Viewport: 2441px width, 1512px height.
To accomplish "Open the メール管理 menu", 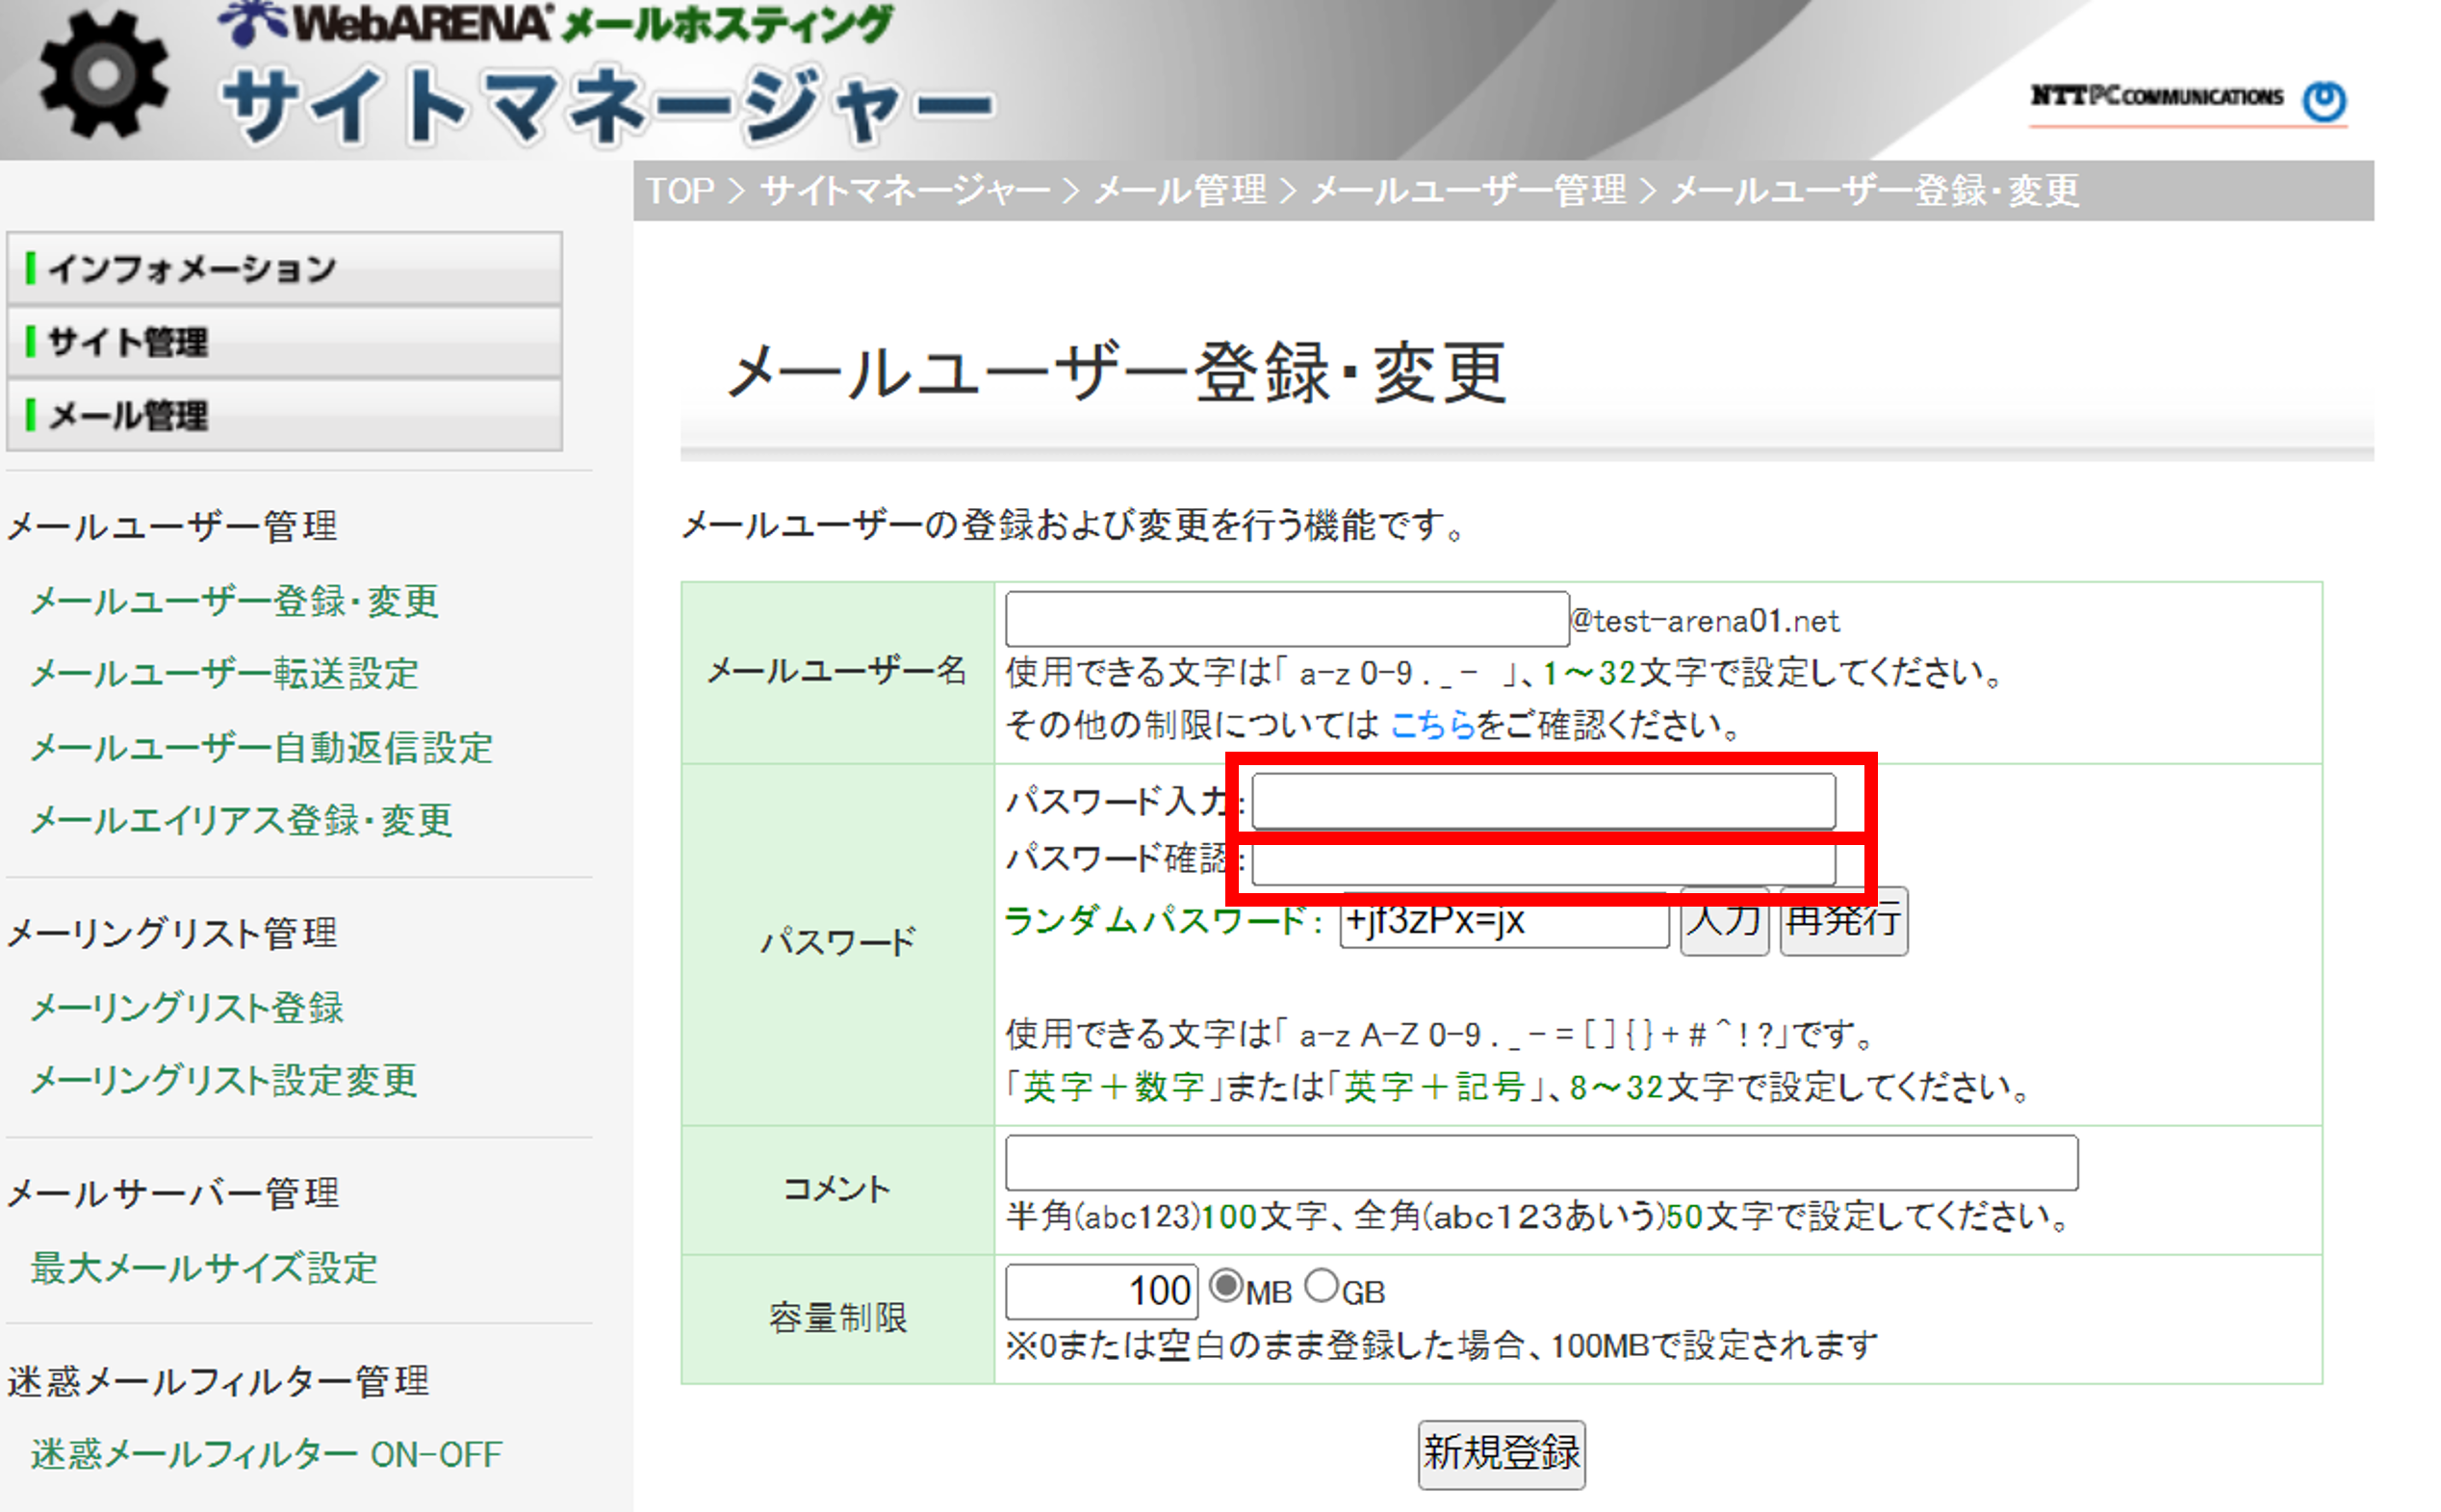I will pos(284,415).
